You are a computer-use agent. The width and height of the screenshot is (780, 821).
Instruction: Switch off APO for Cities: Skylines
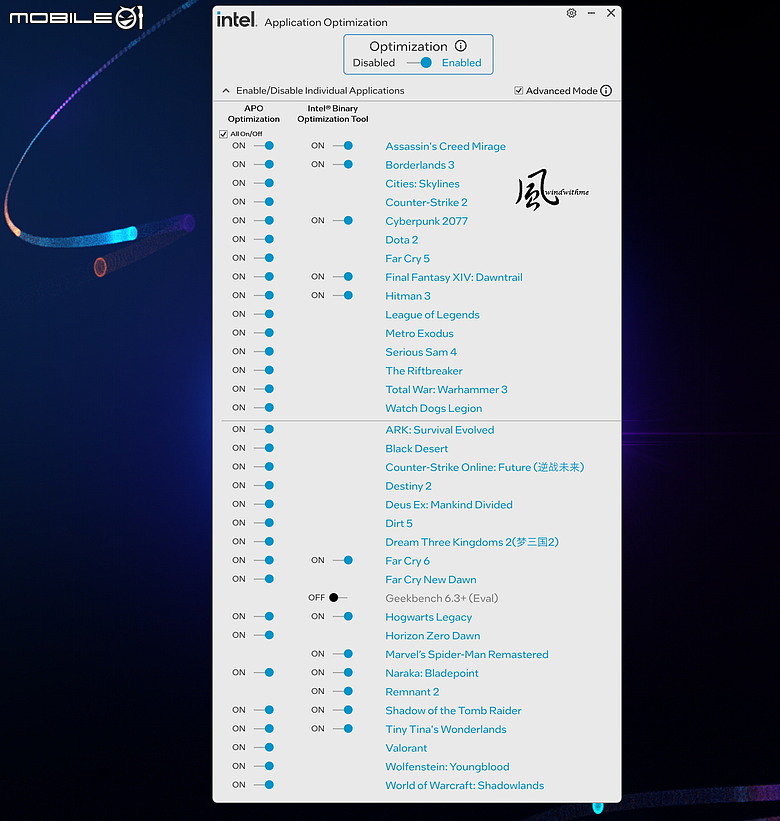264,183
